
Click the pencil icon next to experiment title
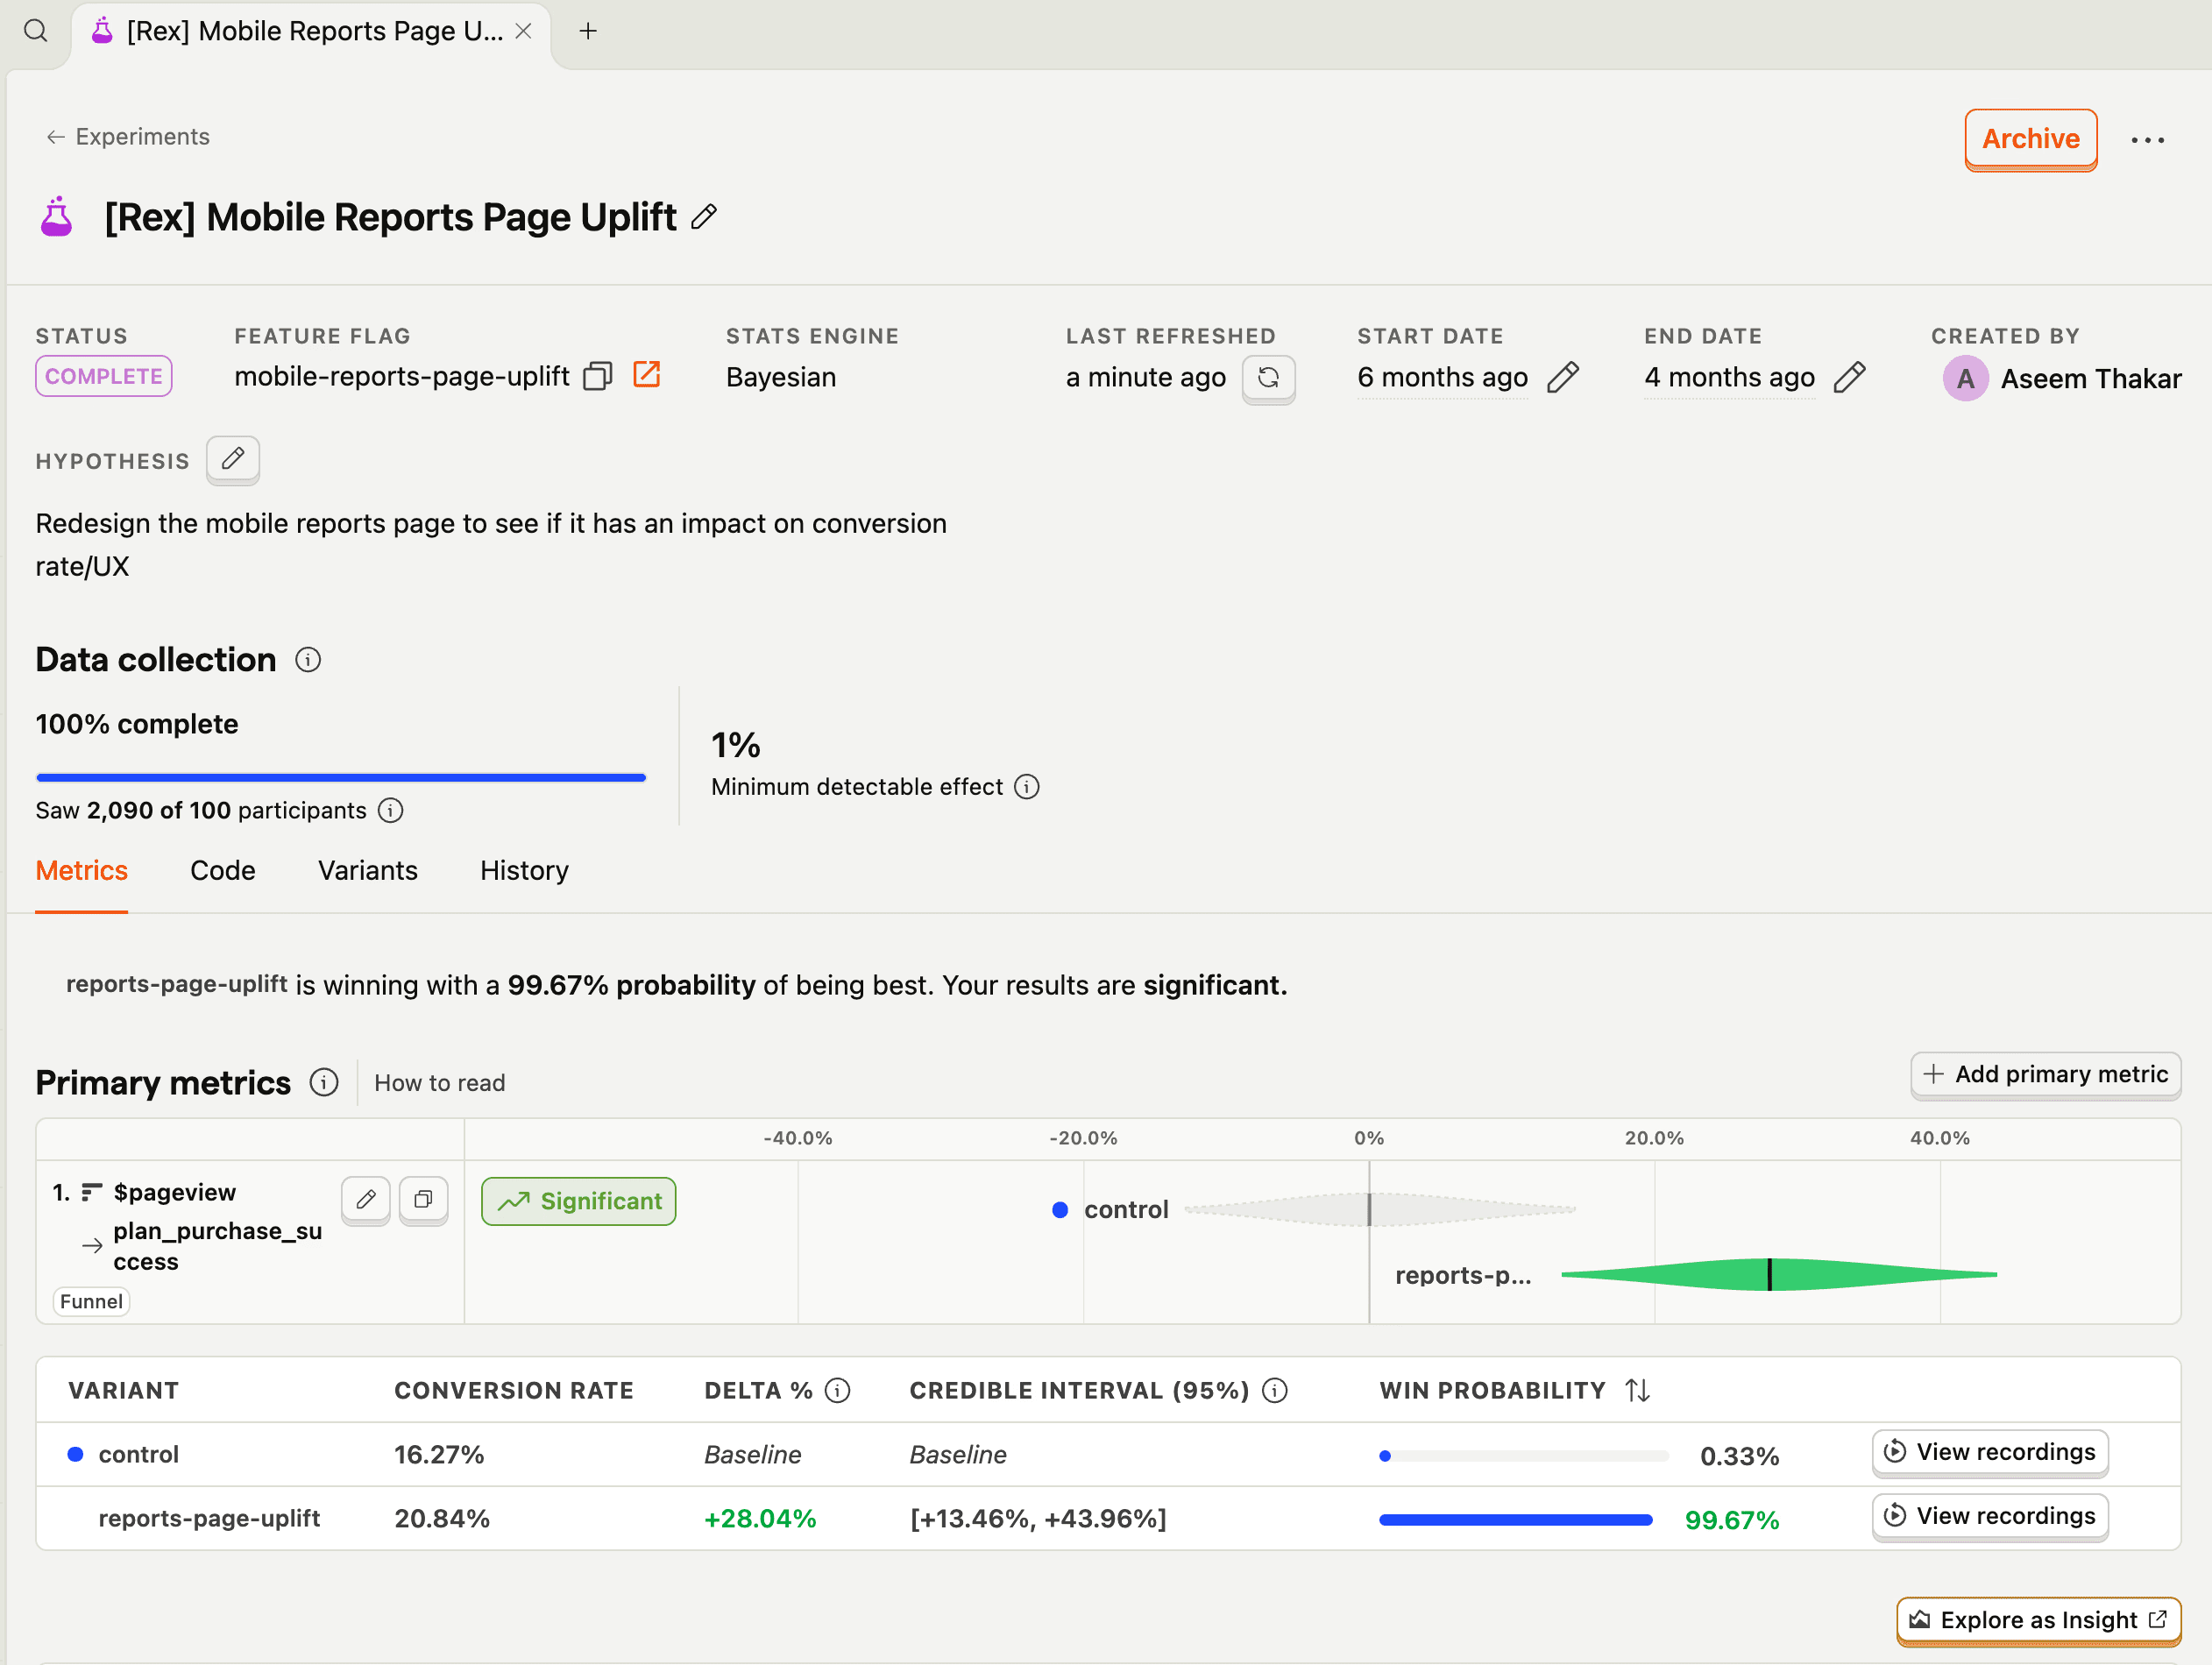704,217
